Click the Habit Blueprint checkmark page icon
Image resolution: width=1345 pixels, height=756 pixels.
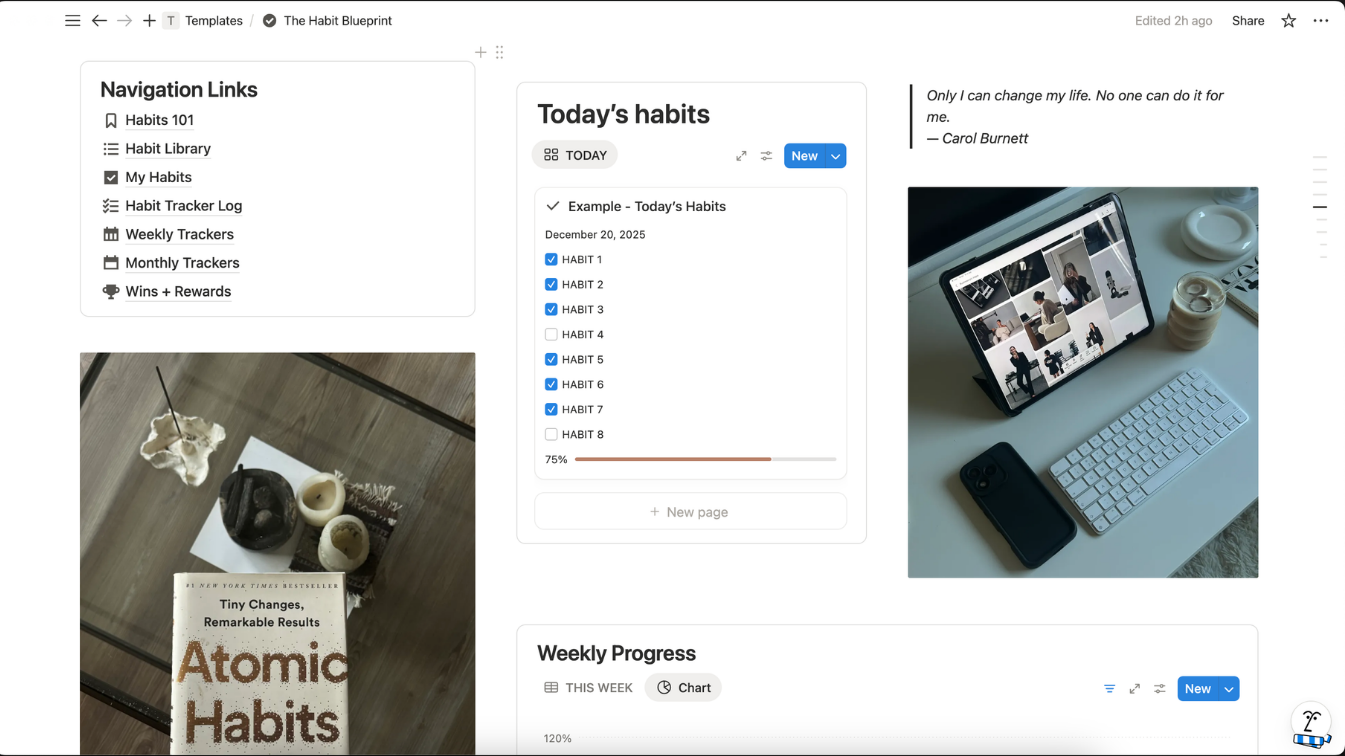[269, 20]
